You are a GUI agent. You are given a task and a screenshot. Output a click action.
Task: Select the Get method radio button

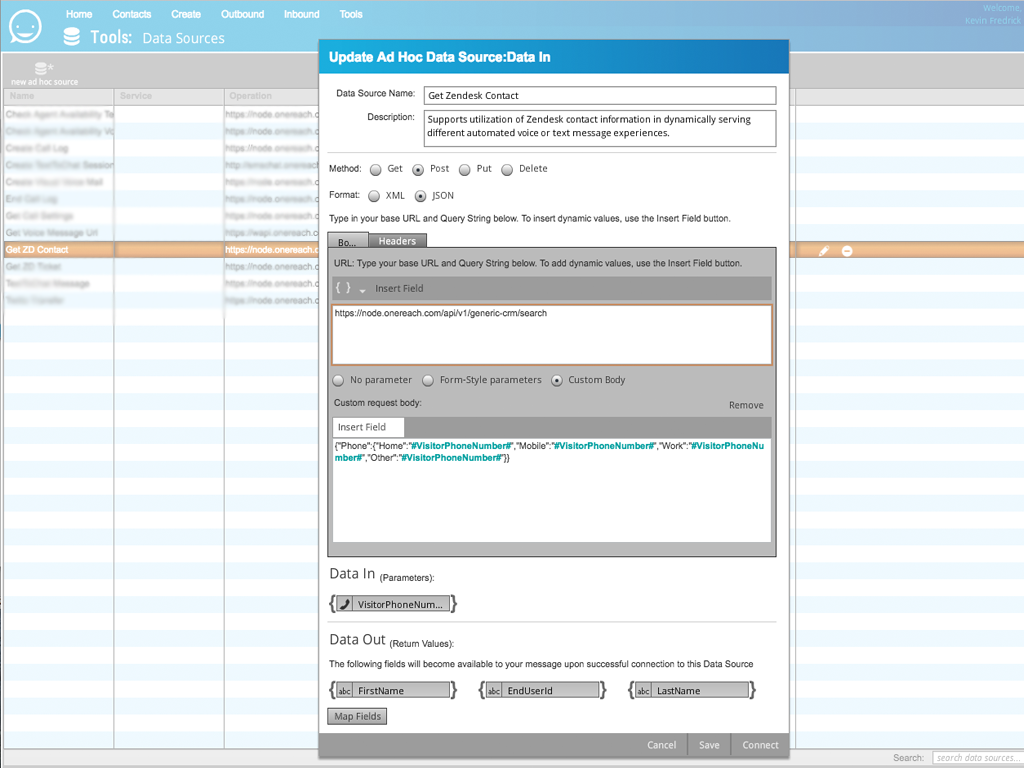point(376,170)
